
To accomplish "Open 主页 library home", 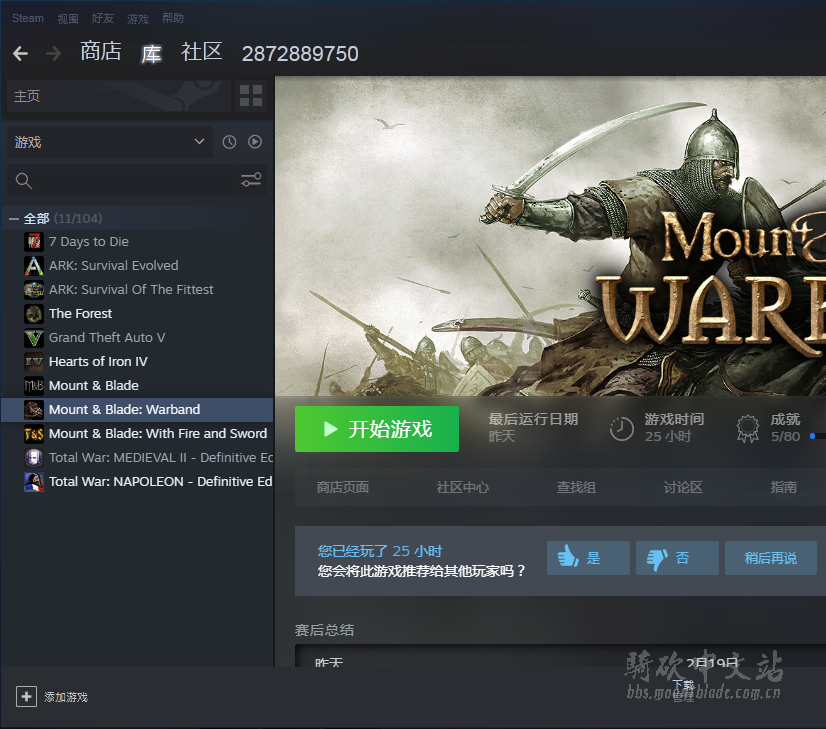I will click(x=119, y=96).
